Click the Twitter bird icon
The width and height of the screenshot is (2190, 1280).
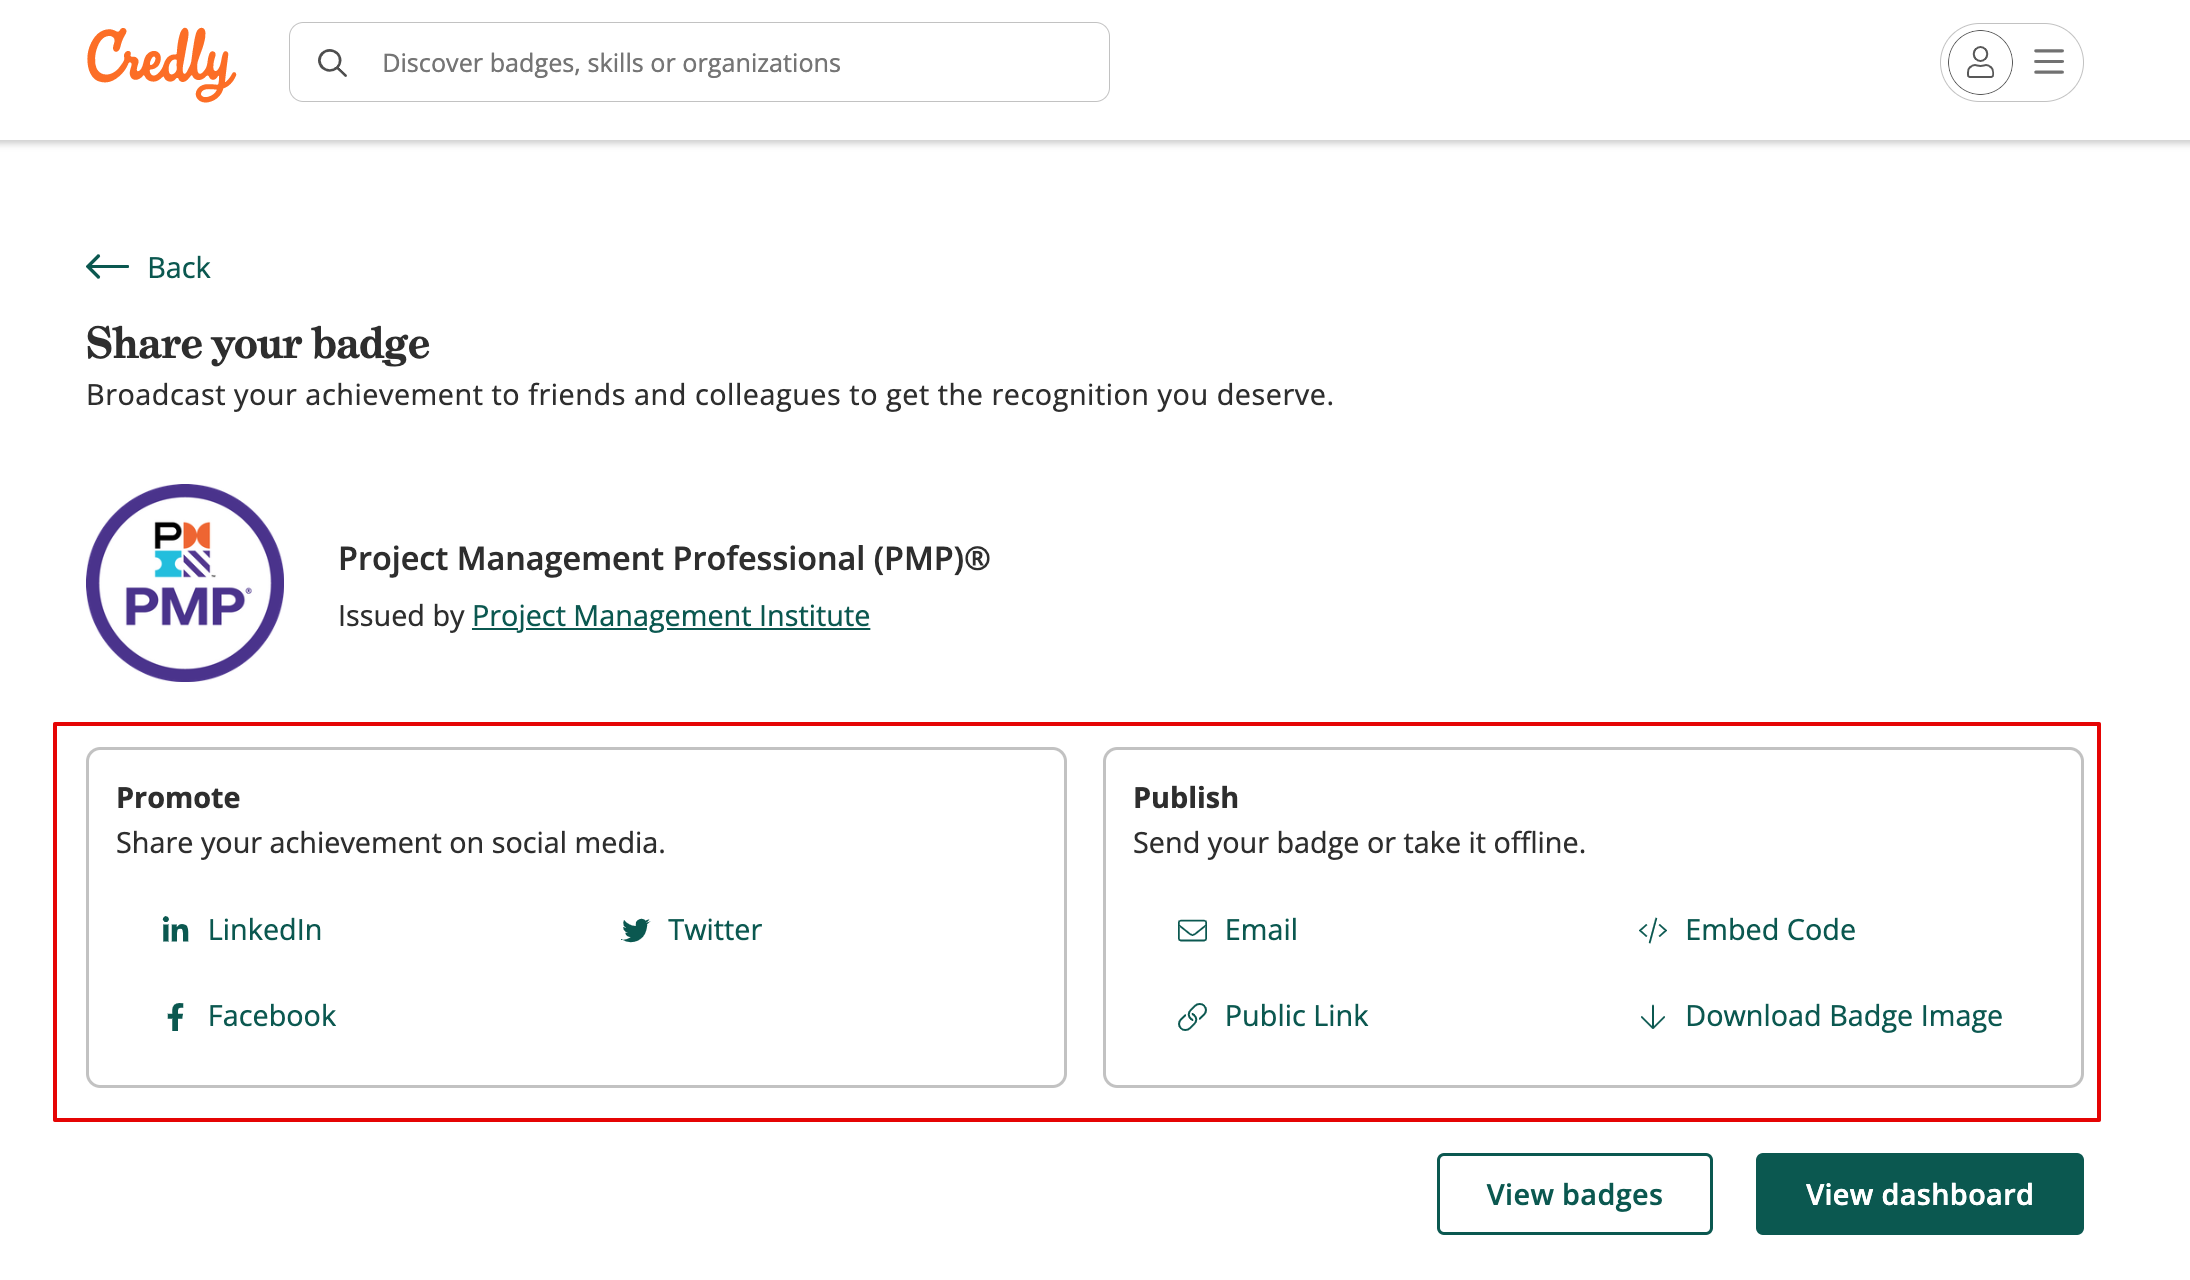636,930
